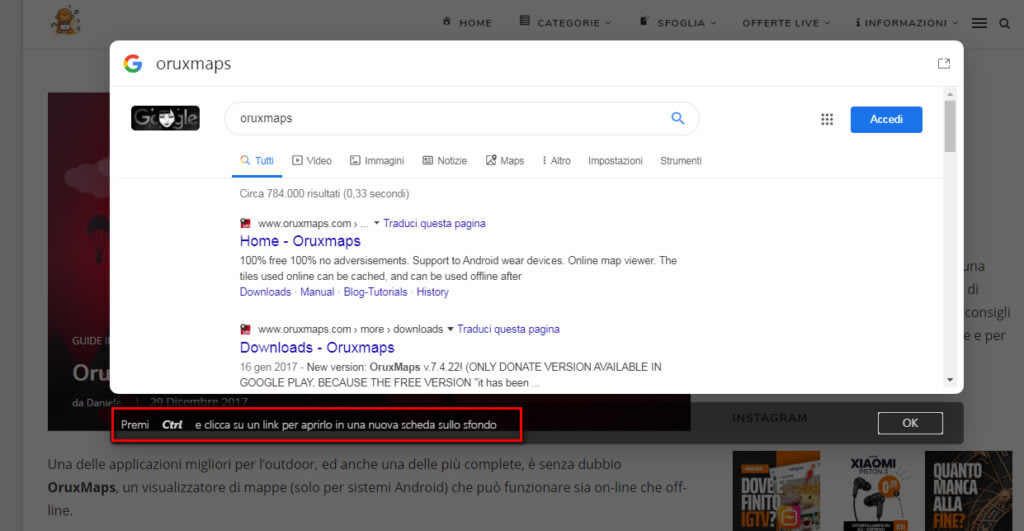Click second 'Traduci questa pagina' link
Image resolution: width=1024 pixels, height=531 pixels.
point(508,329)
